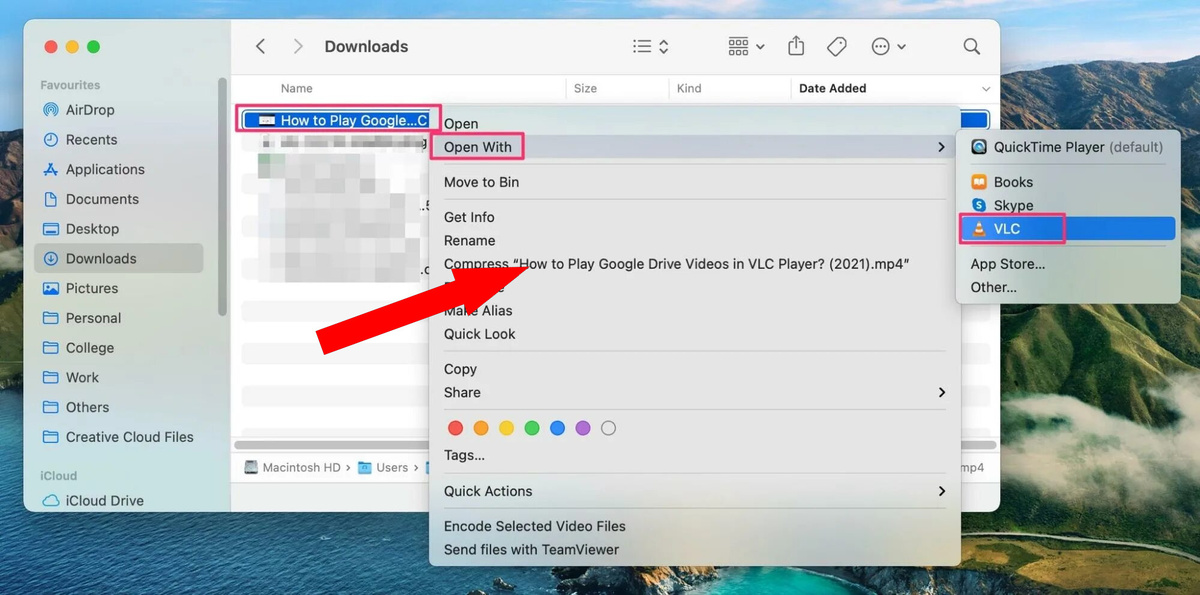Open Recents in the sidebar
Viewport: 1200px width, 595px height.
tap(91, 140)
